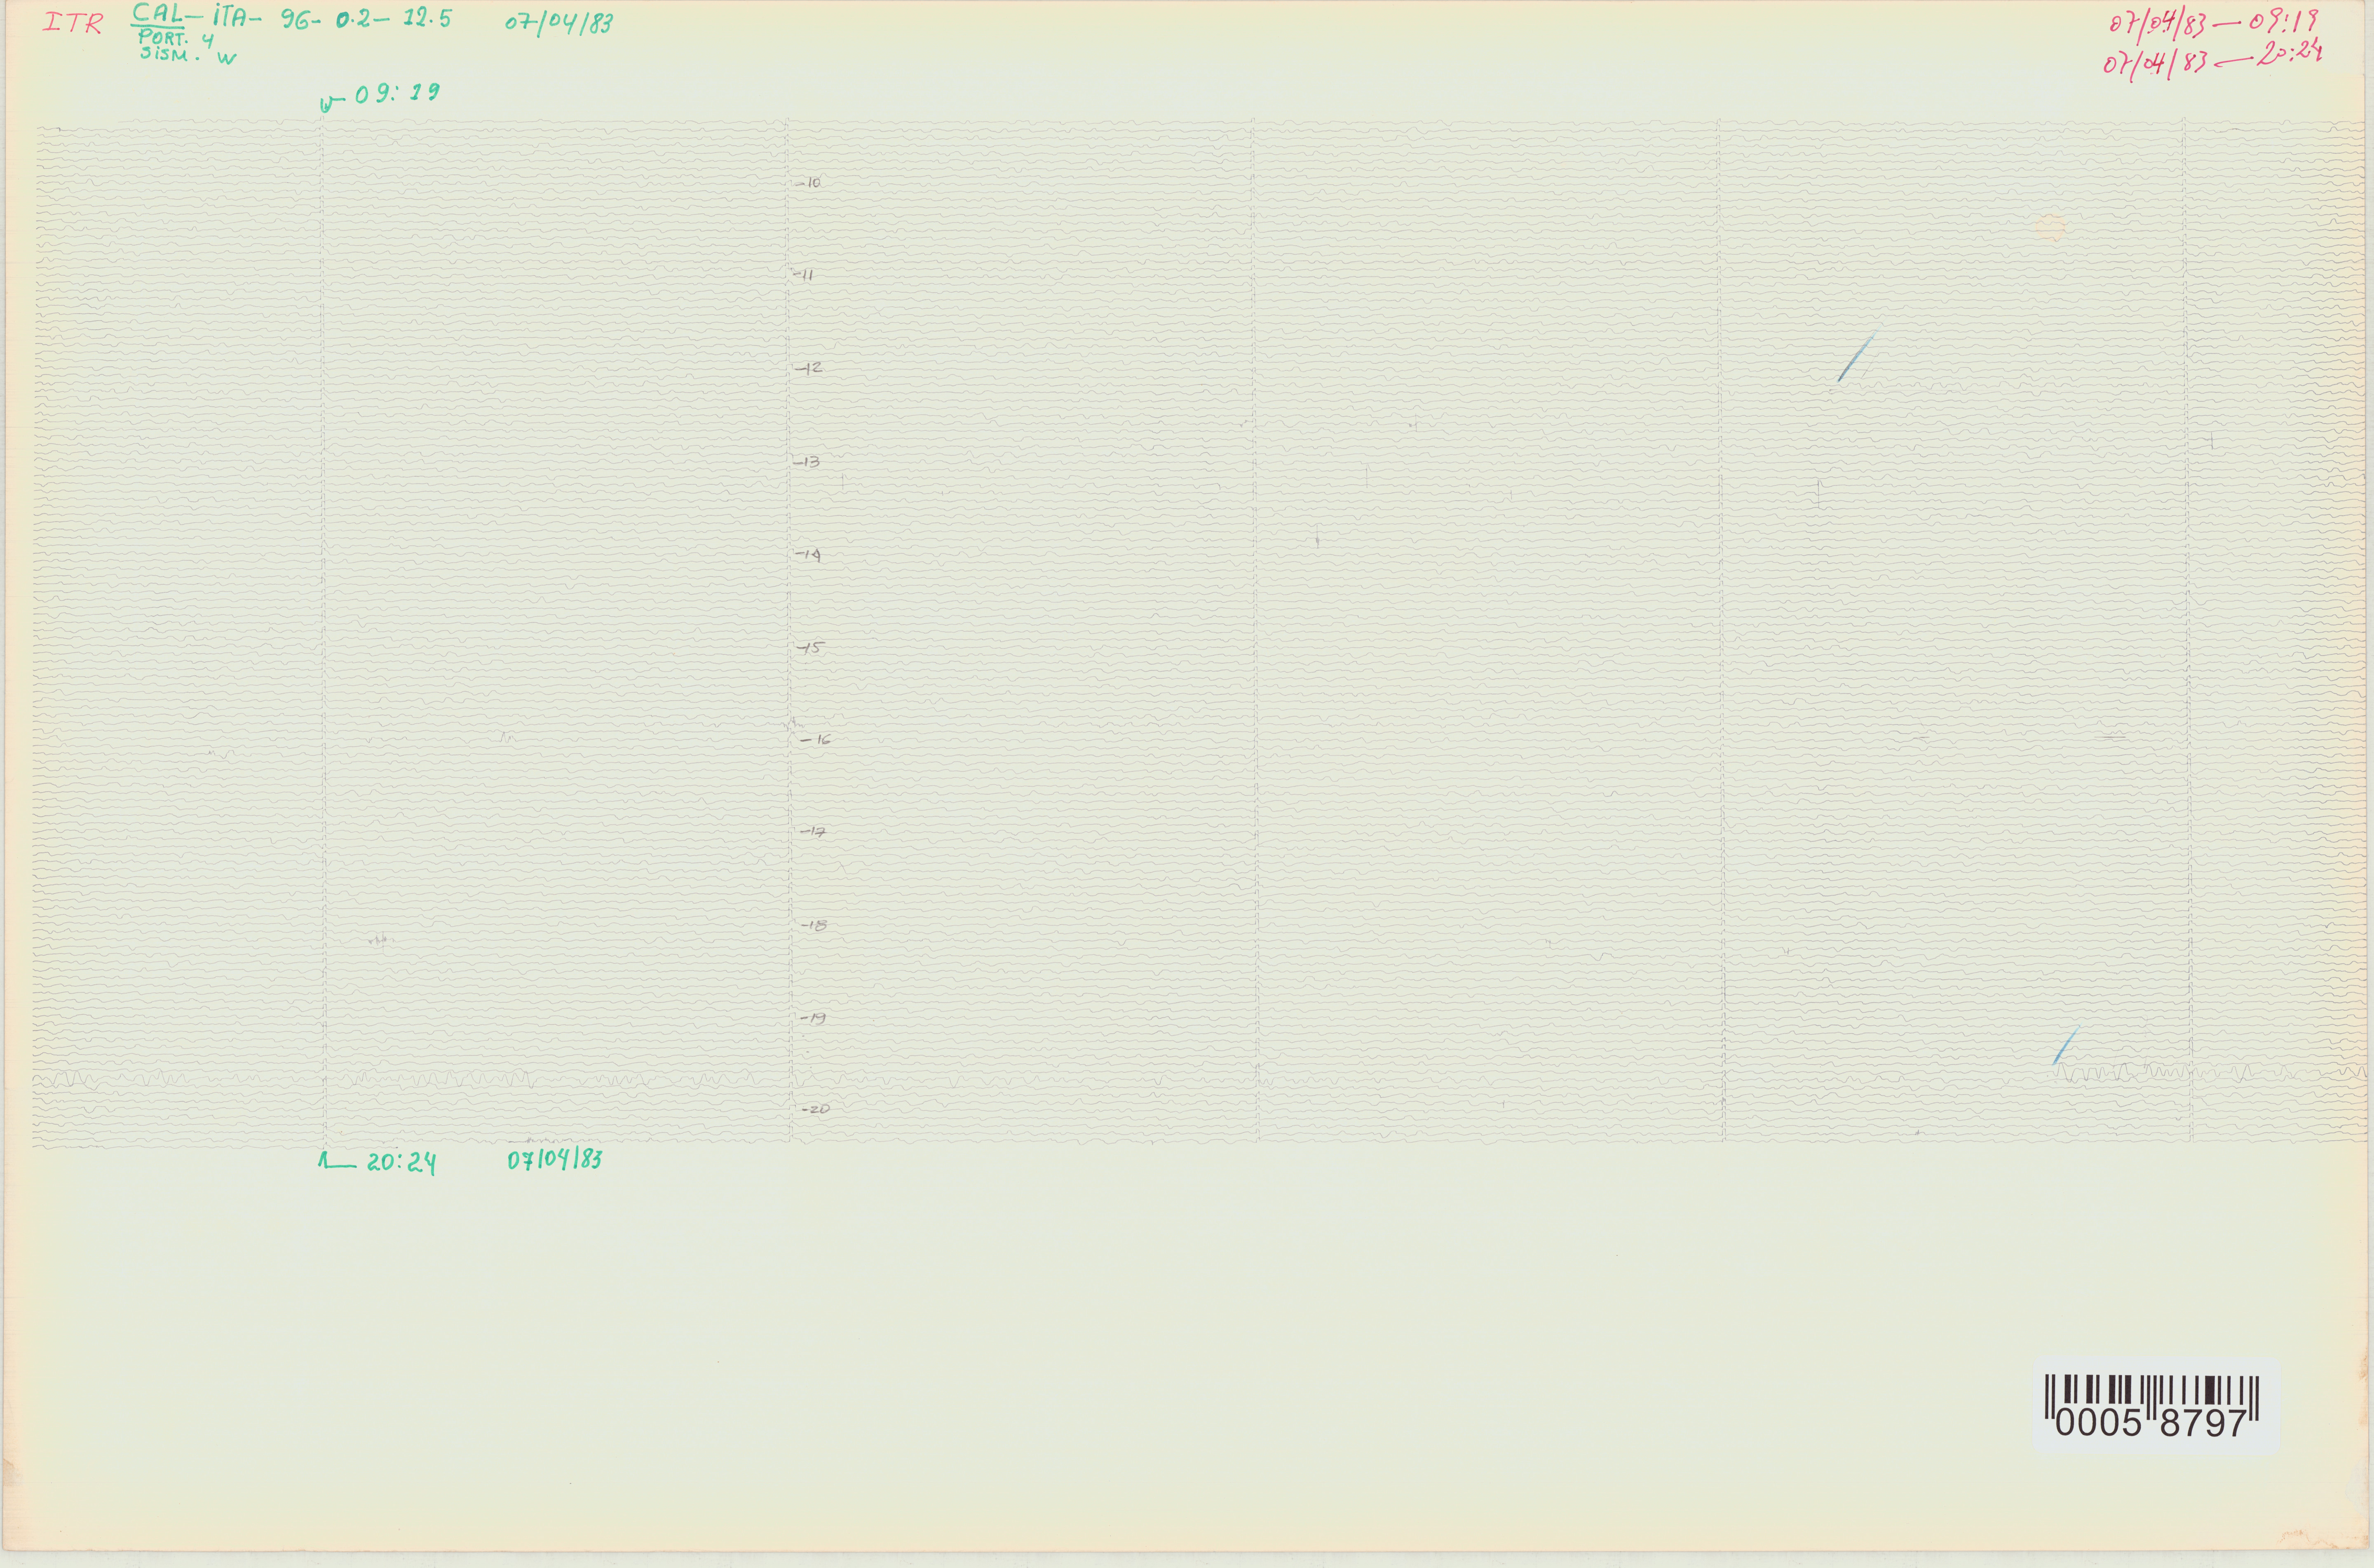The width and height of the screenshot is (2374, 1568).
Task: Click the "-13" hour mark on the trace
Action: (807, 462)
